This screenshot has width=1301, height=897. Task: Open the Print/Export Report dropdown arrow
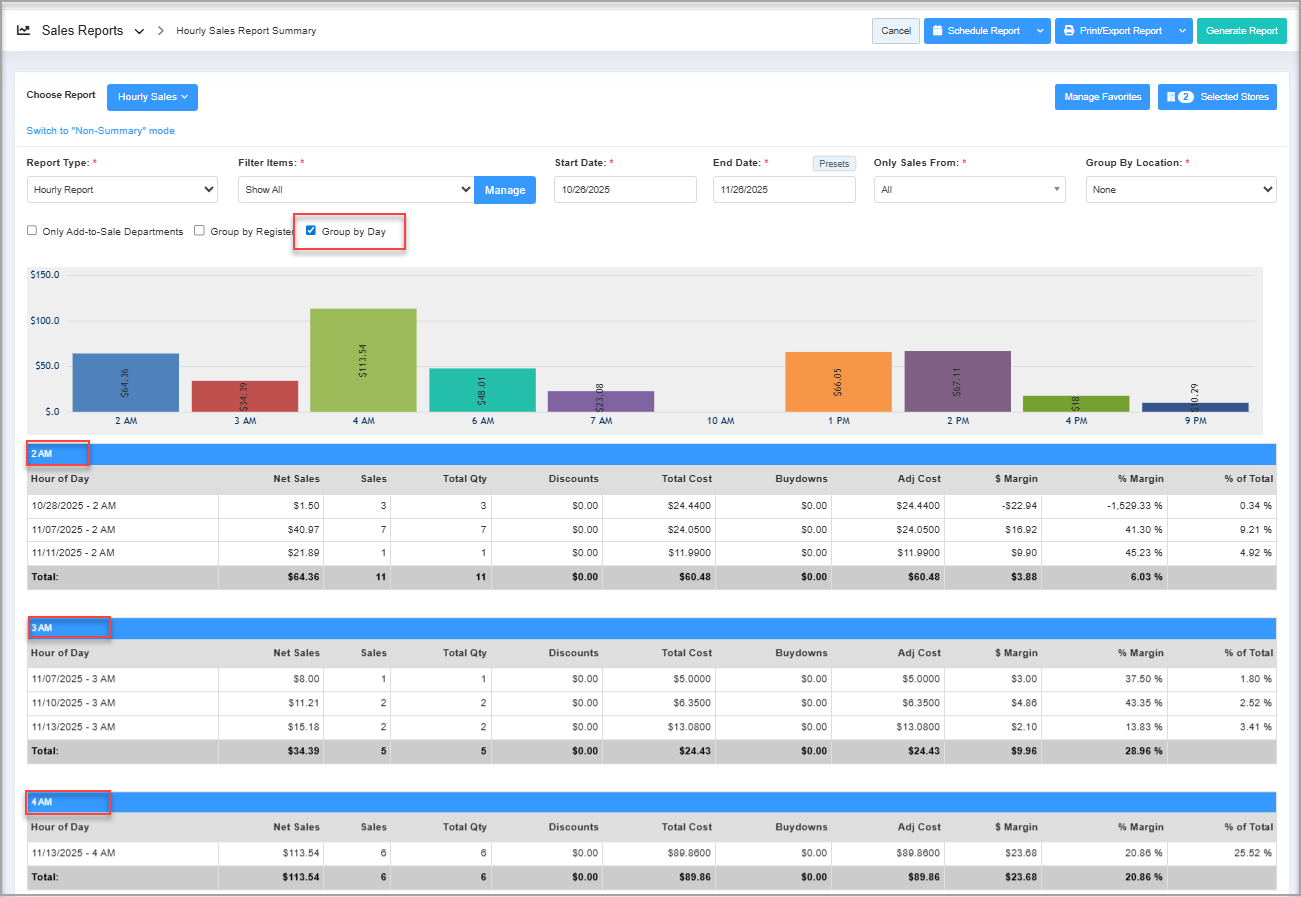pyautogui.click(x=1182, y=31)
